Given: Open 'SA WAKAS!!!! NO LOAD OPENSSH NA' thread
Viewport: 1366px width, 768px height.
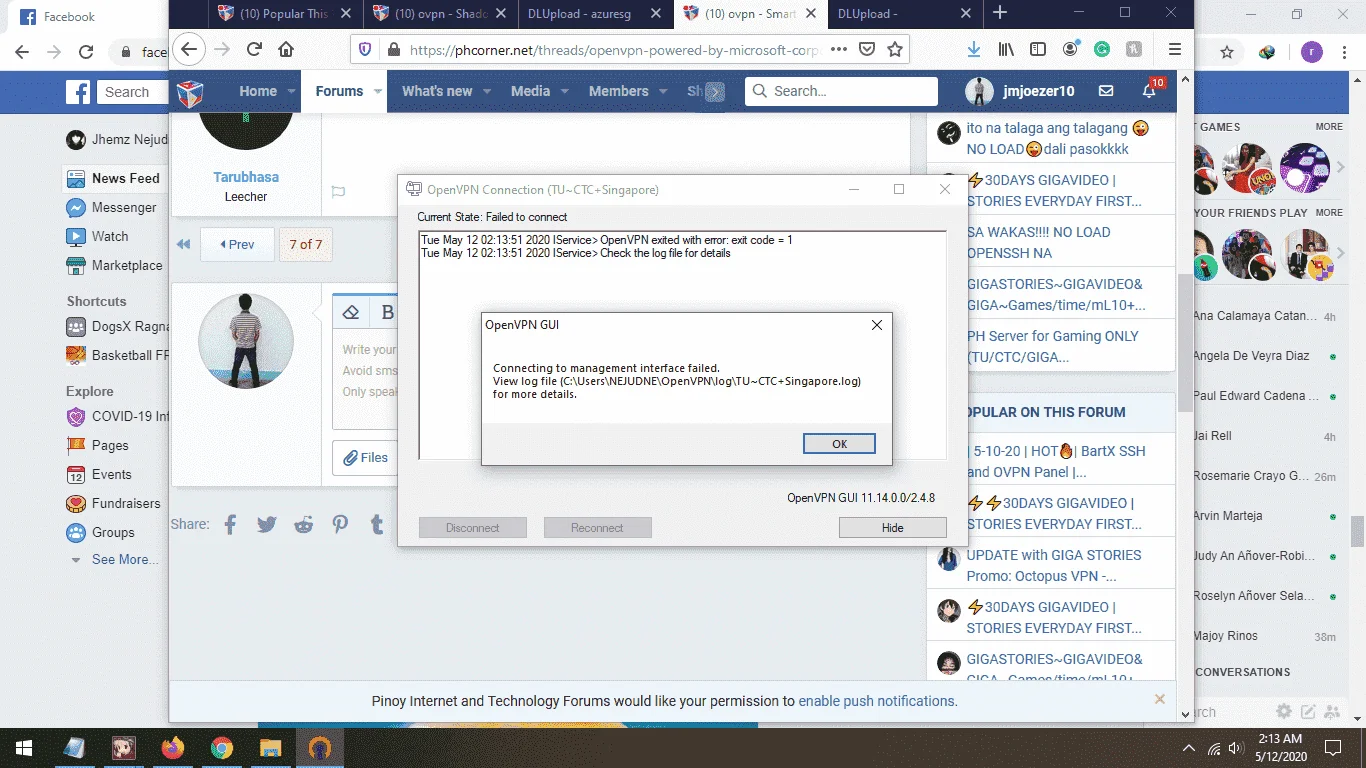Looking at the screenshot, I should [x=1038, y=242].
